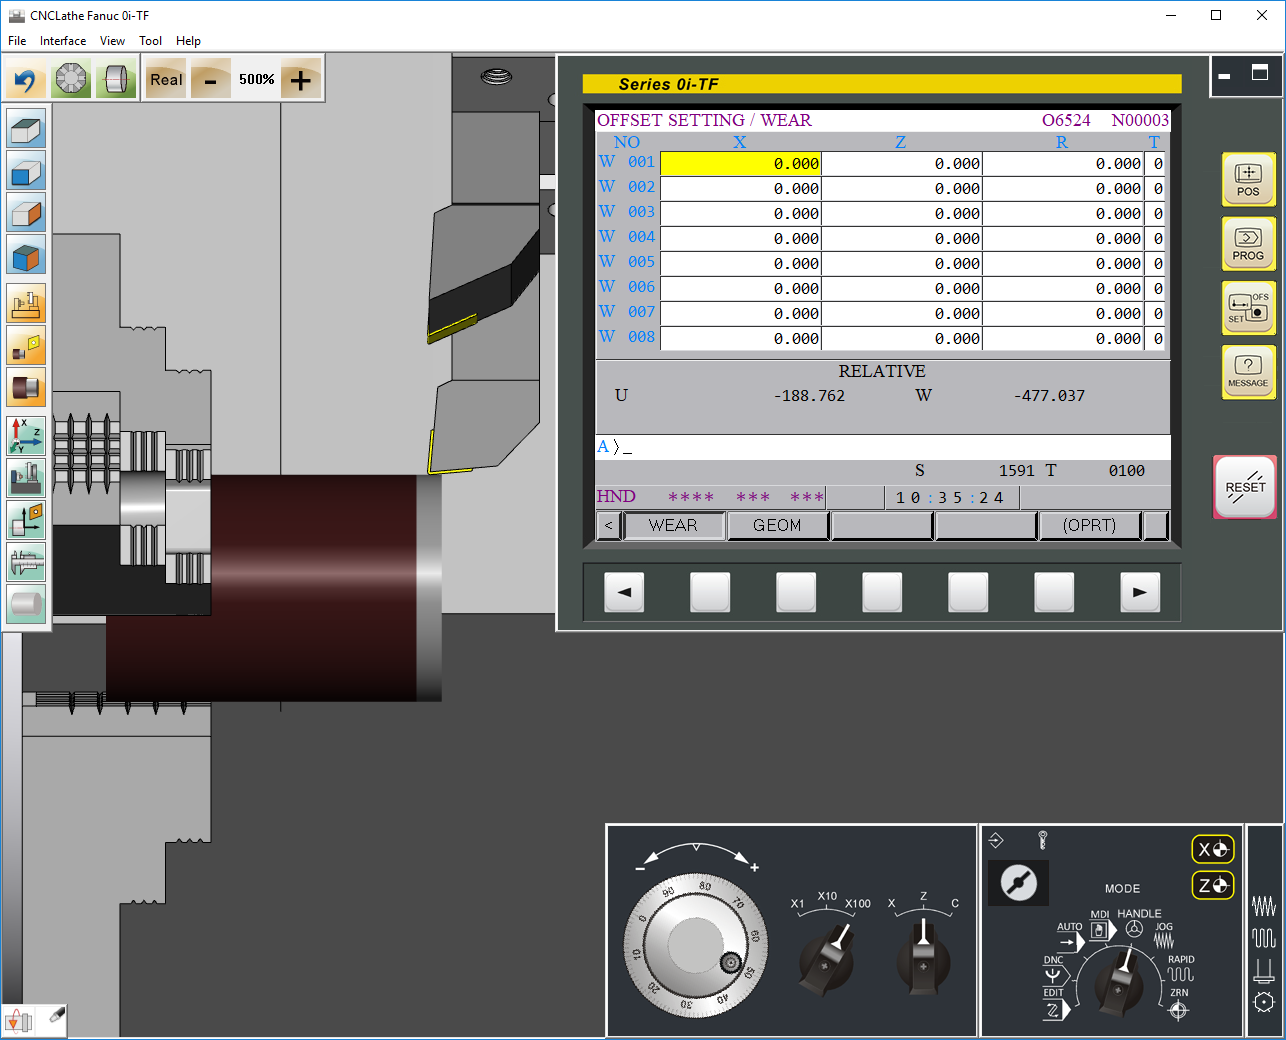Zoom in with the plus button

[300, 79]
